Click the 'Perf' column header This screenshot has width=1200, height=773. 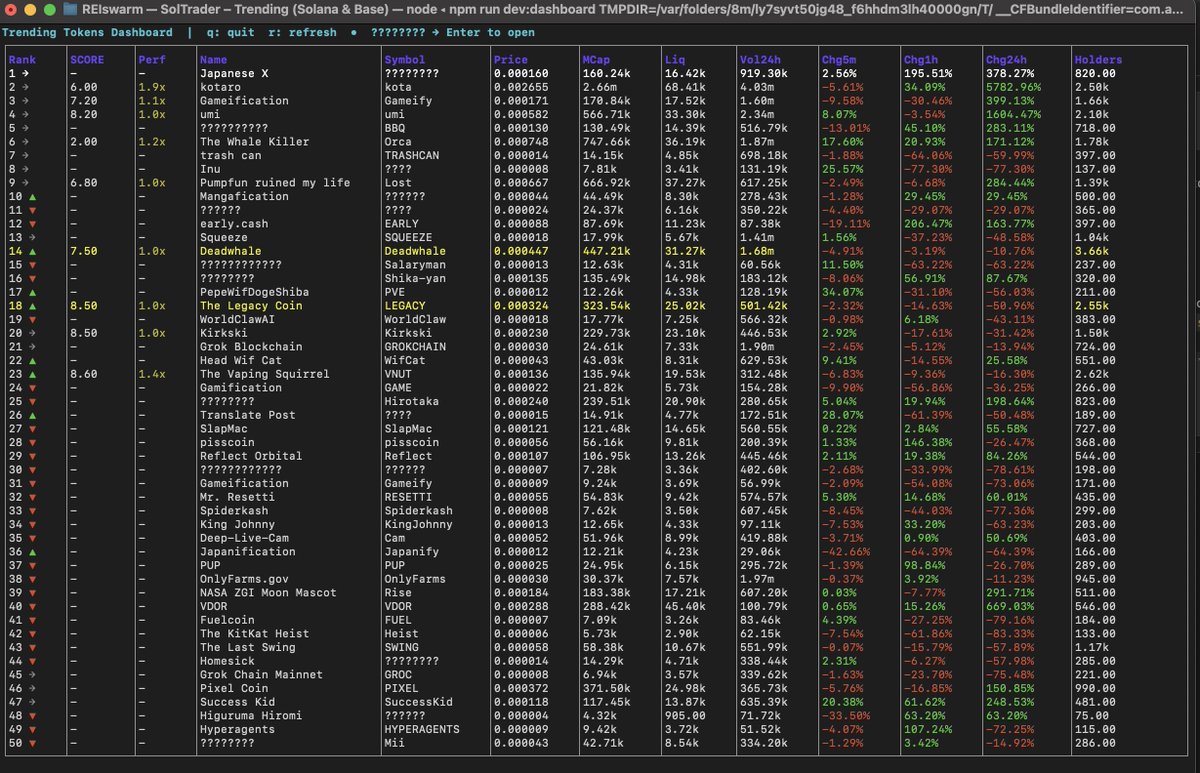tap(151, 60)
